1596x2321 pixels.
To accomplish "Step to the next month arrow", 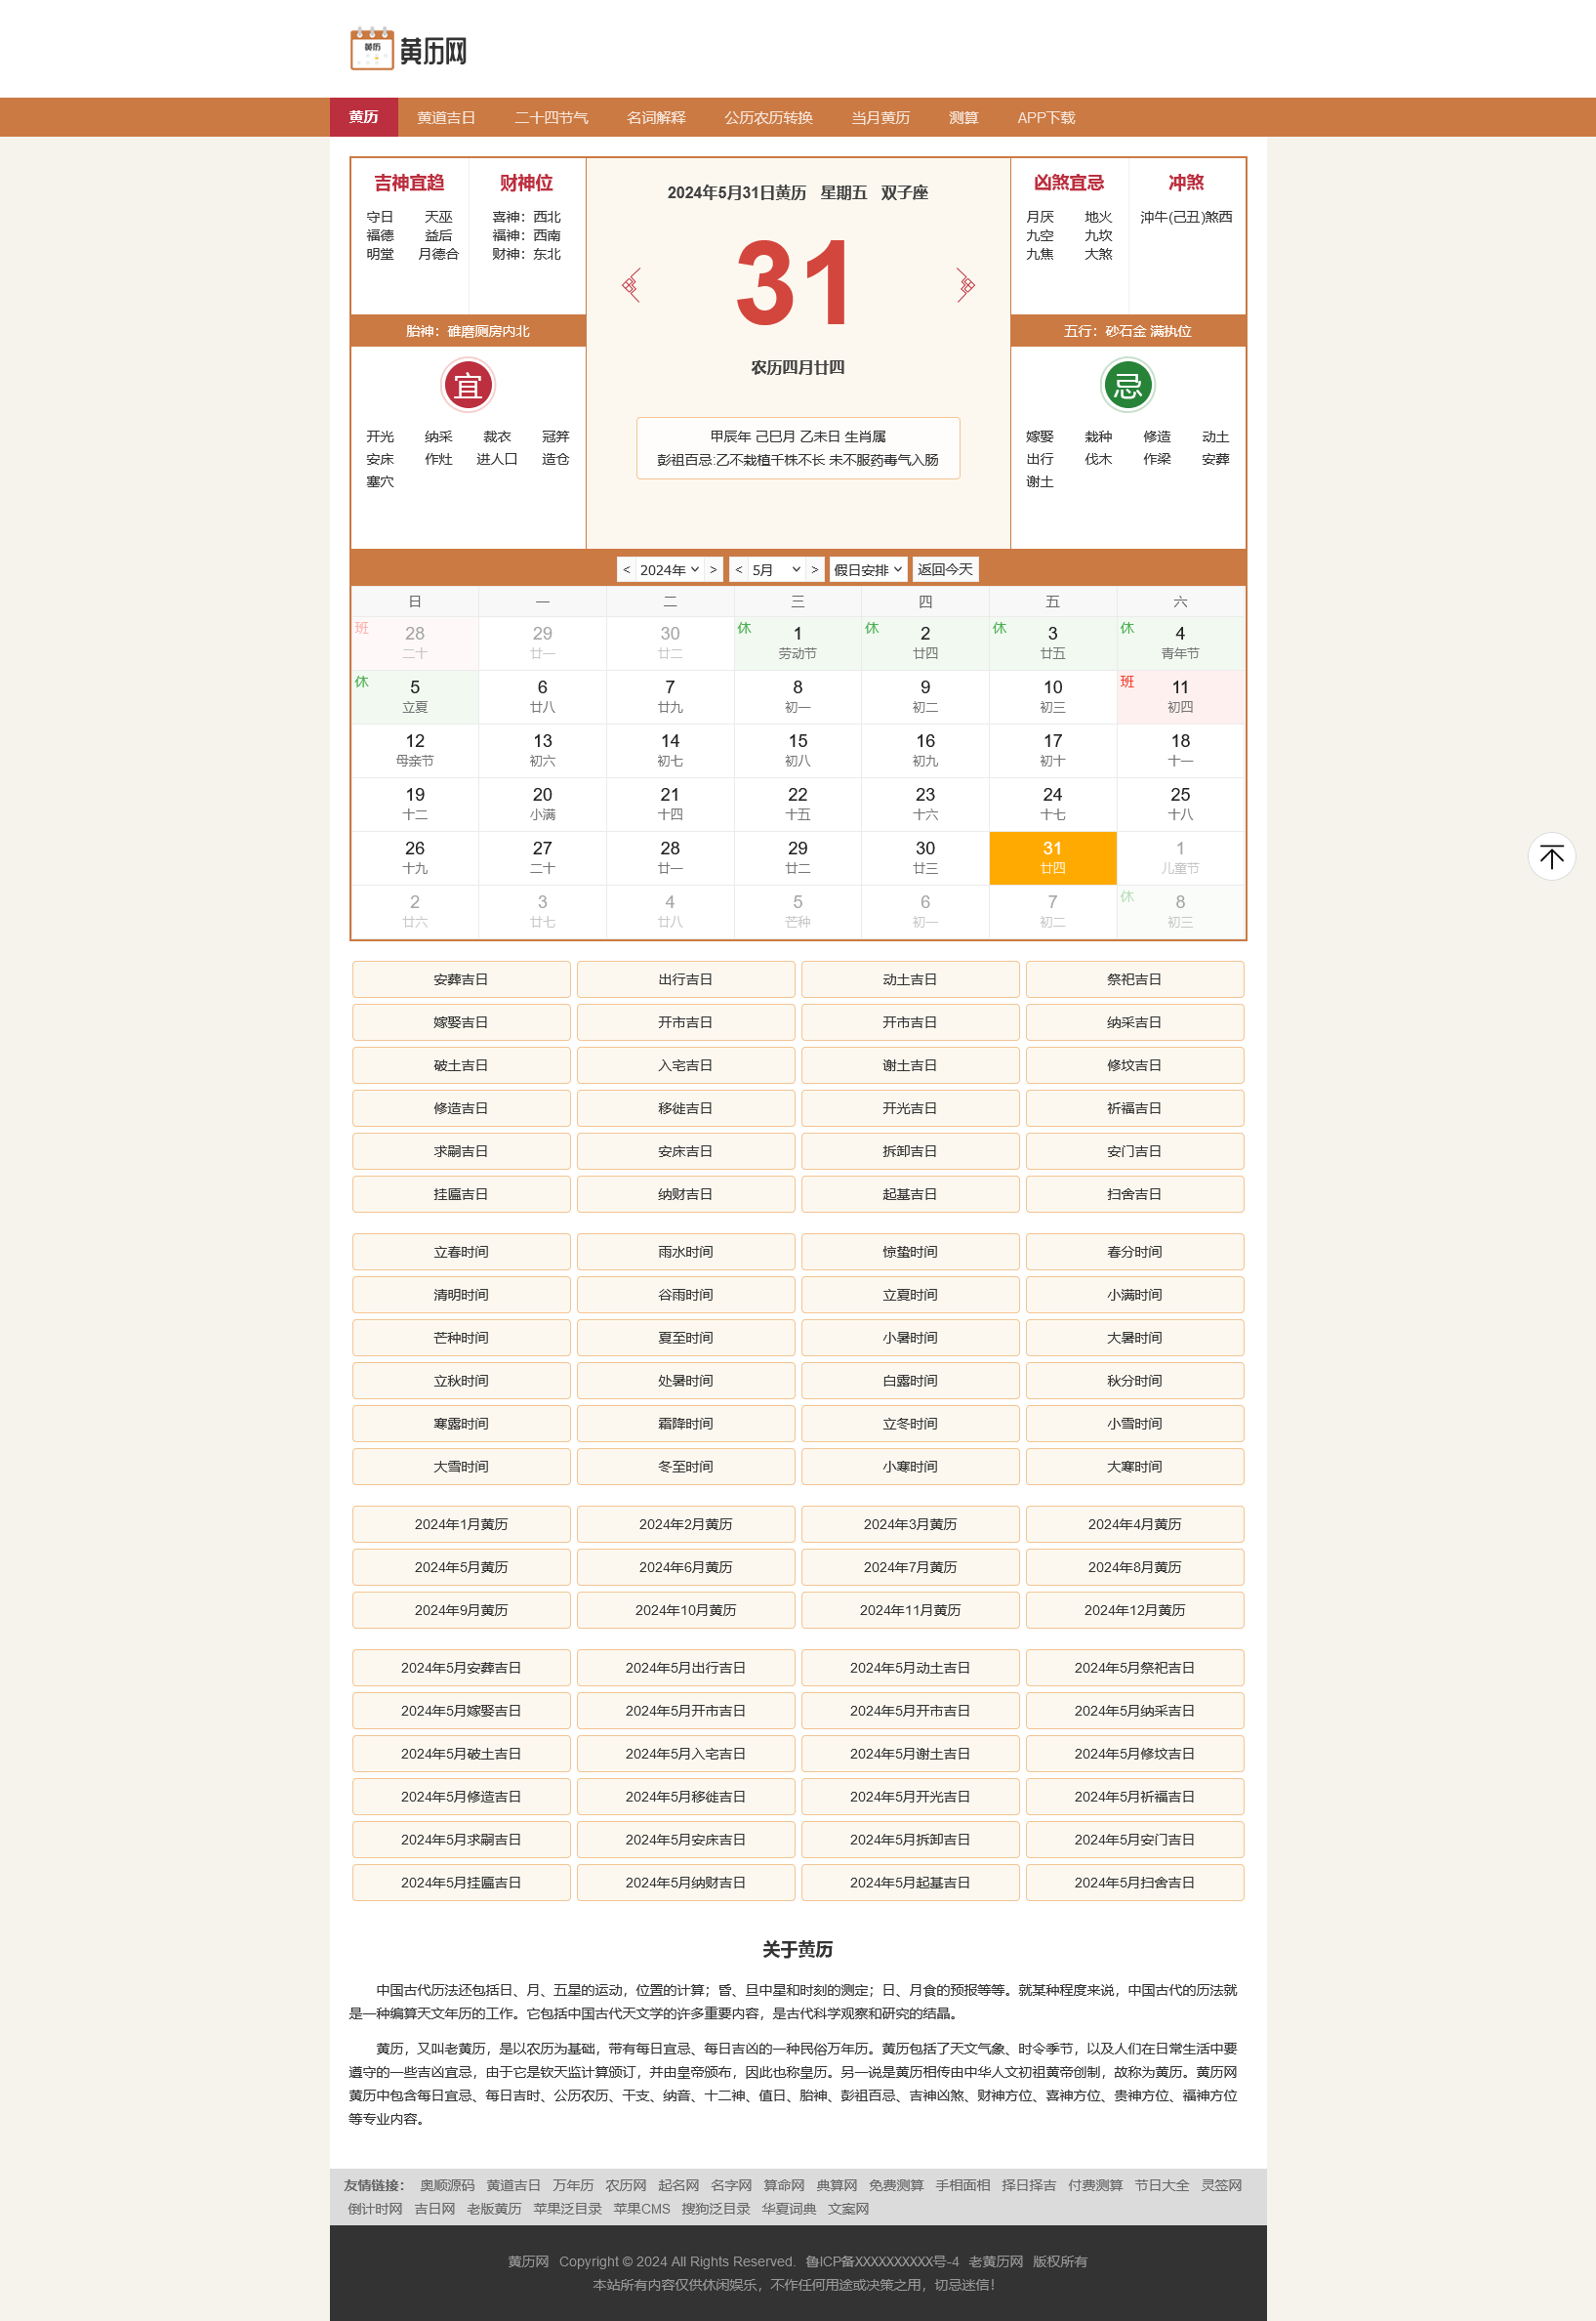I will pyautogui.click(x=815, y=570).
